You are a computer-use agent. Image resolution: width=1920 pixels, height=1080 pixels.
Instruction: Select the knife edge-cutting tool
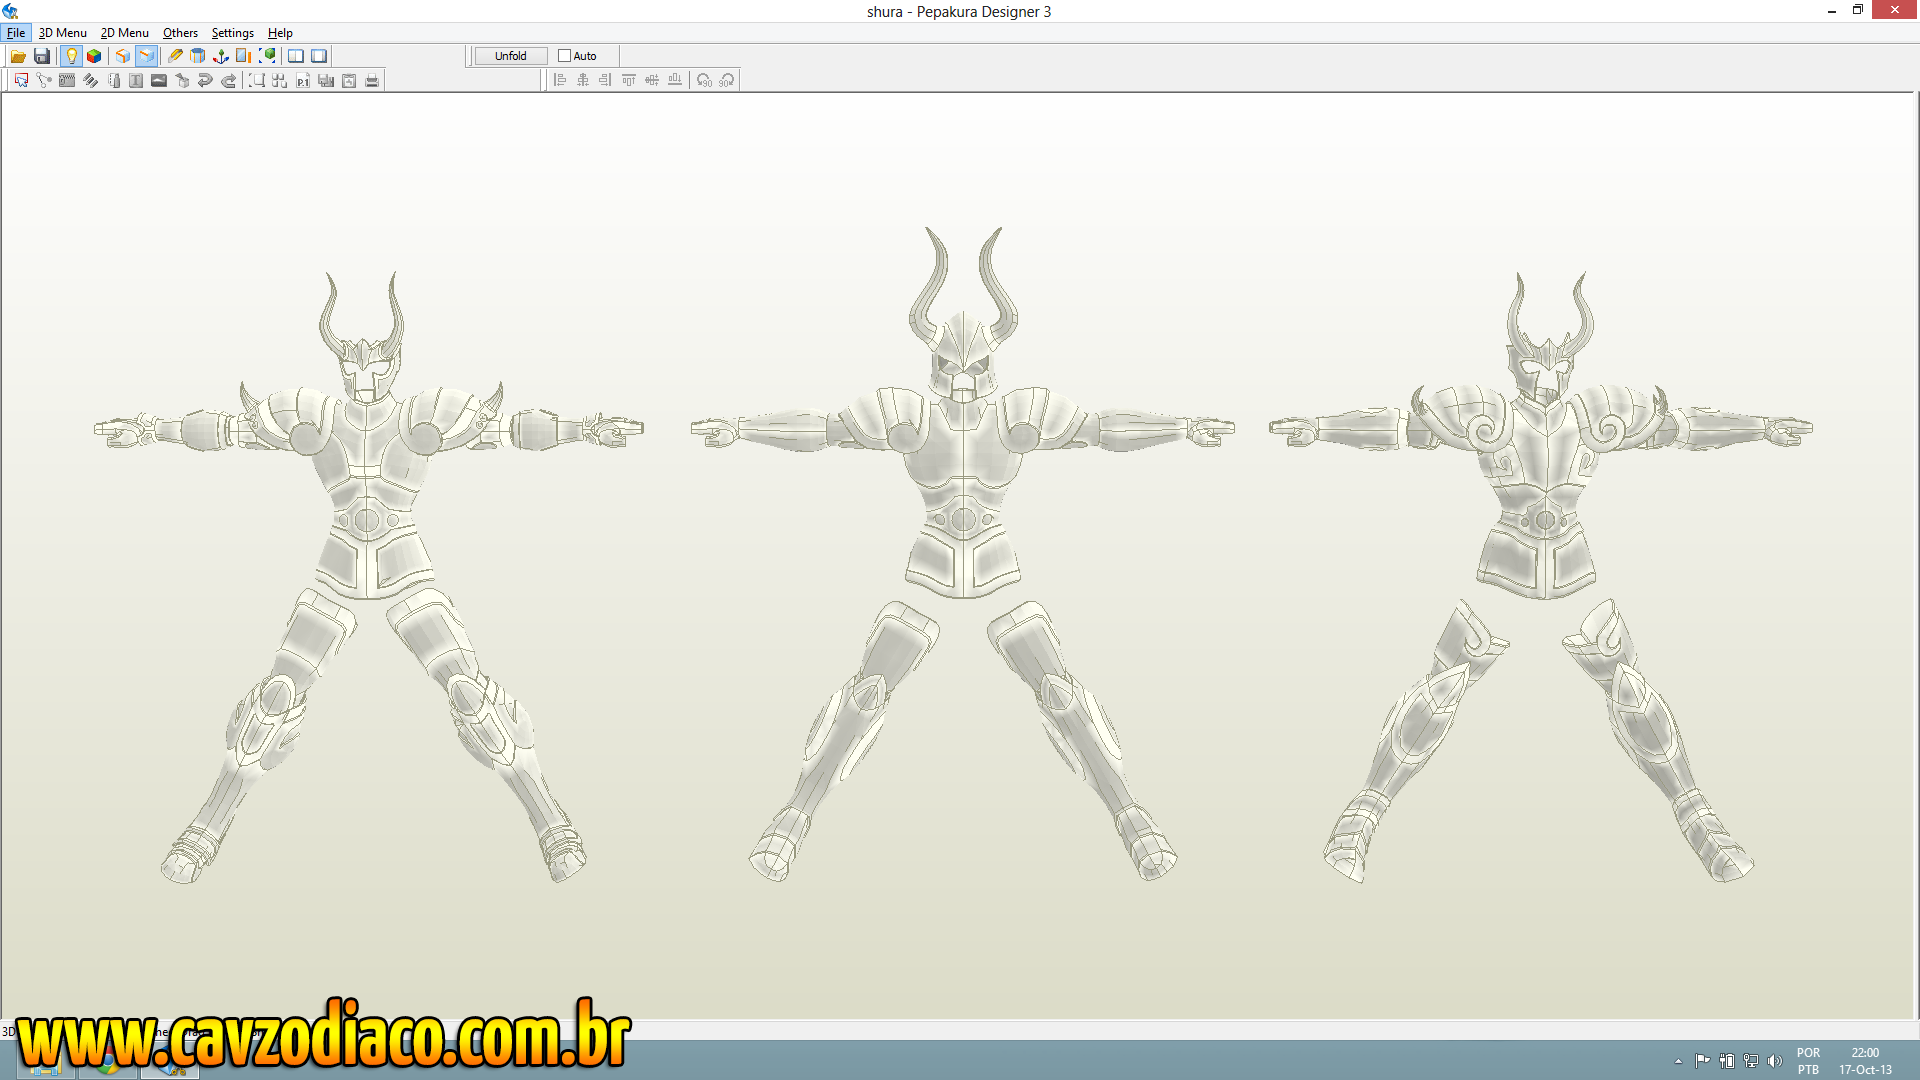point(175,56)
